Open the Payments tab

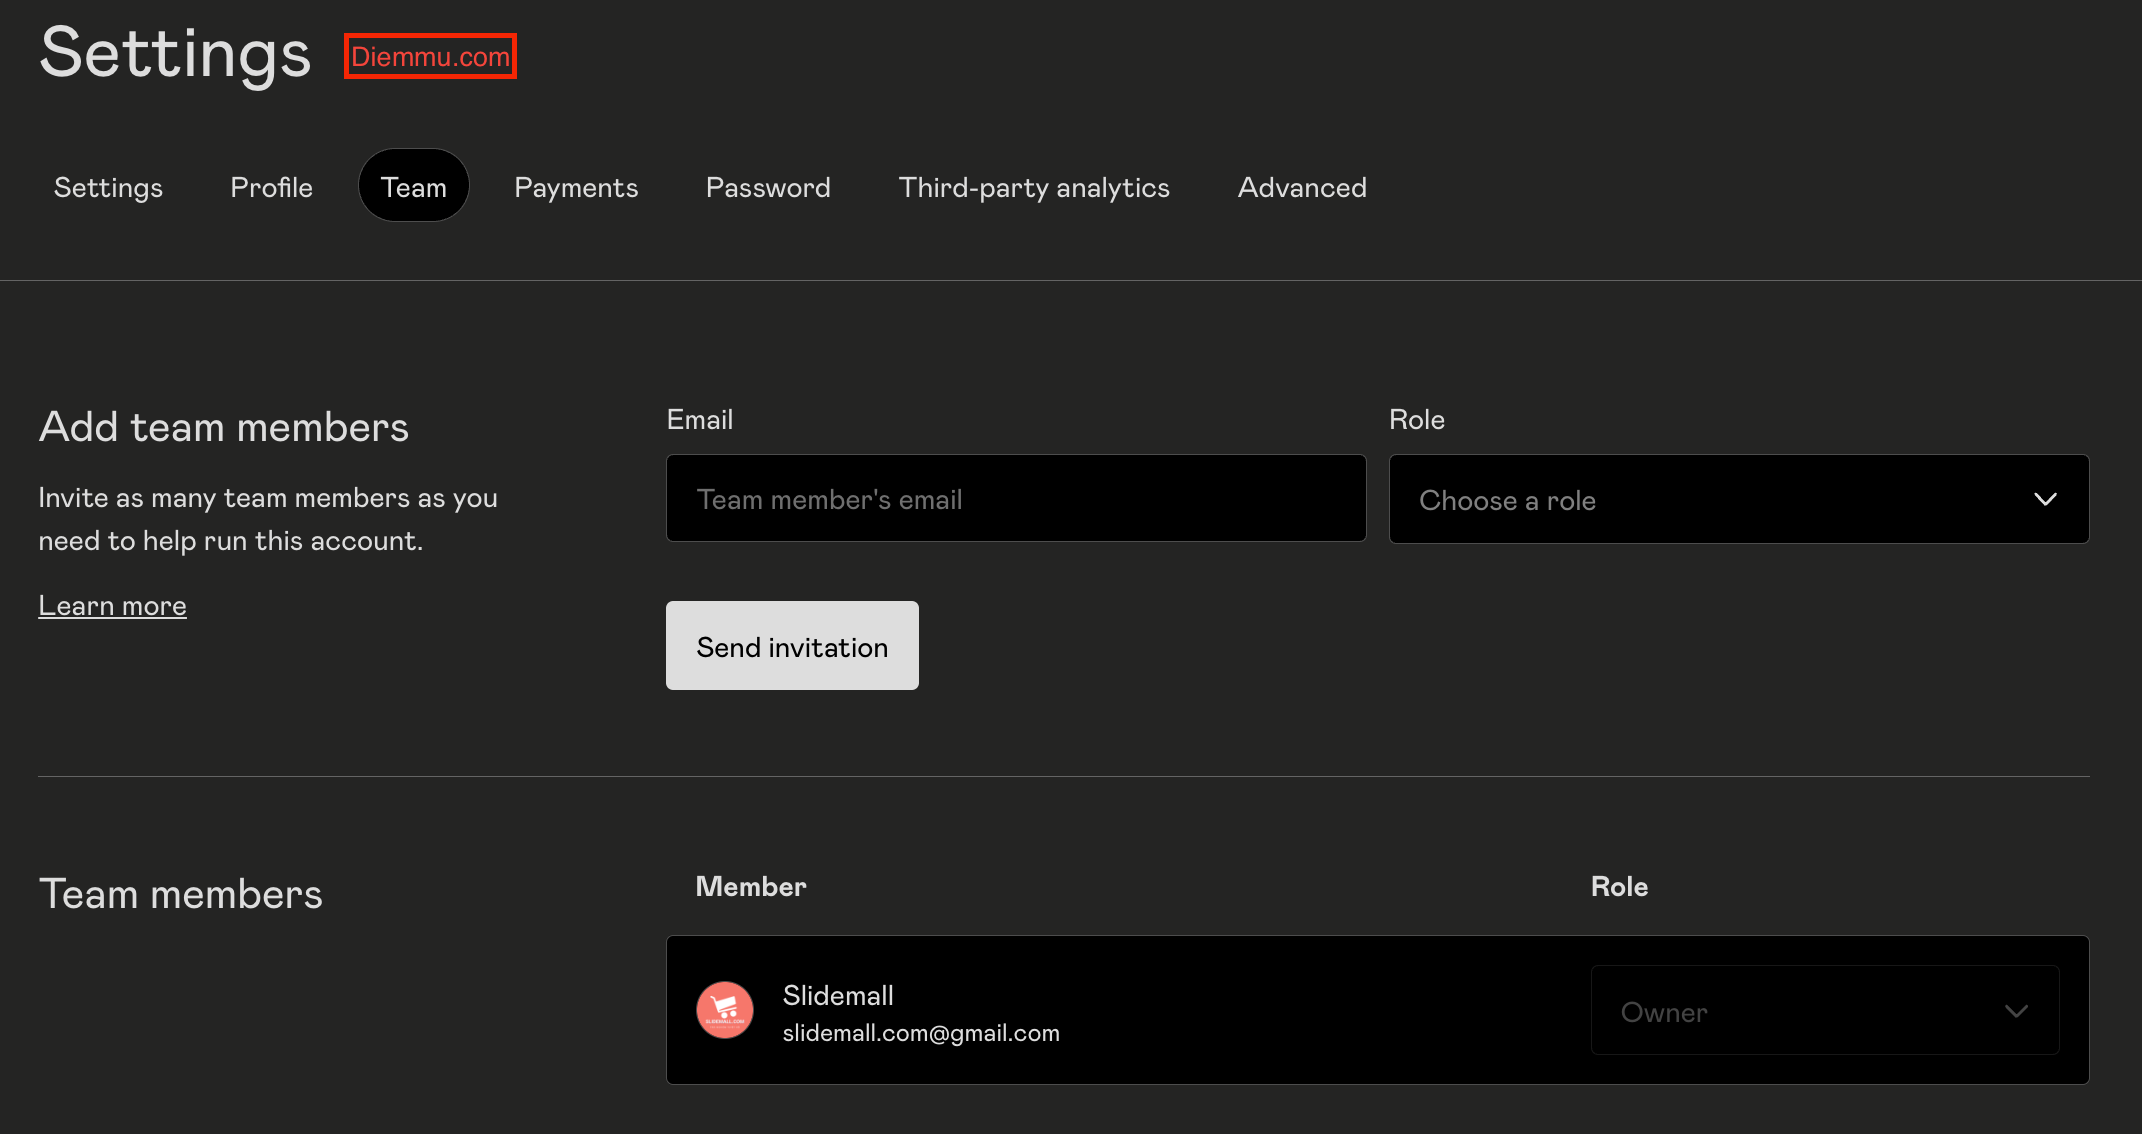point(576,187)
